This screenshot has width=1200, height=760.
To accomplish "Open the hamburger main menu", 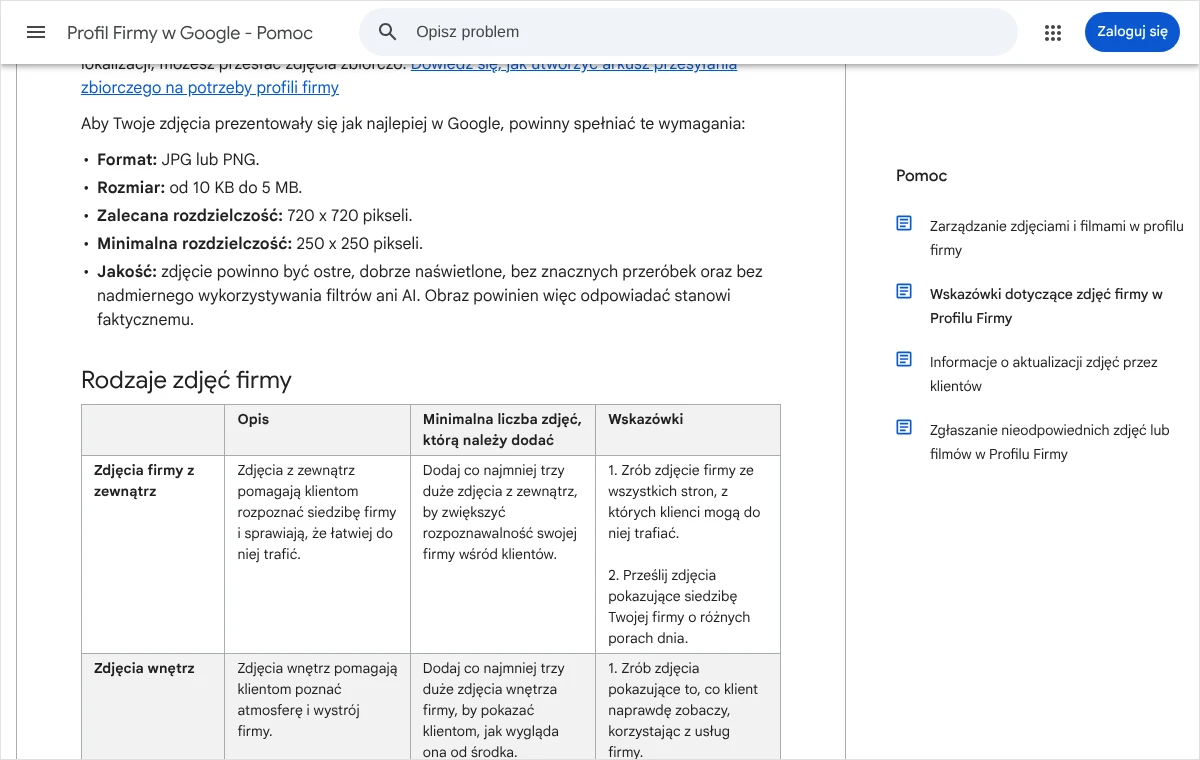I will tap(36, 32).
